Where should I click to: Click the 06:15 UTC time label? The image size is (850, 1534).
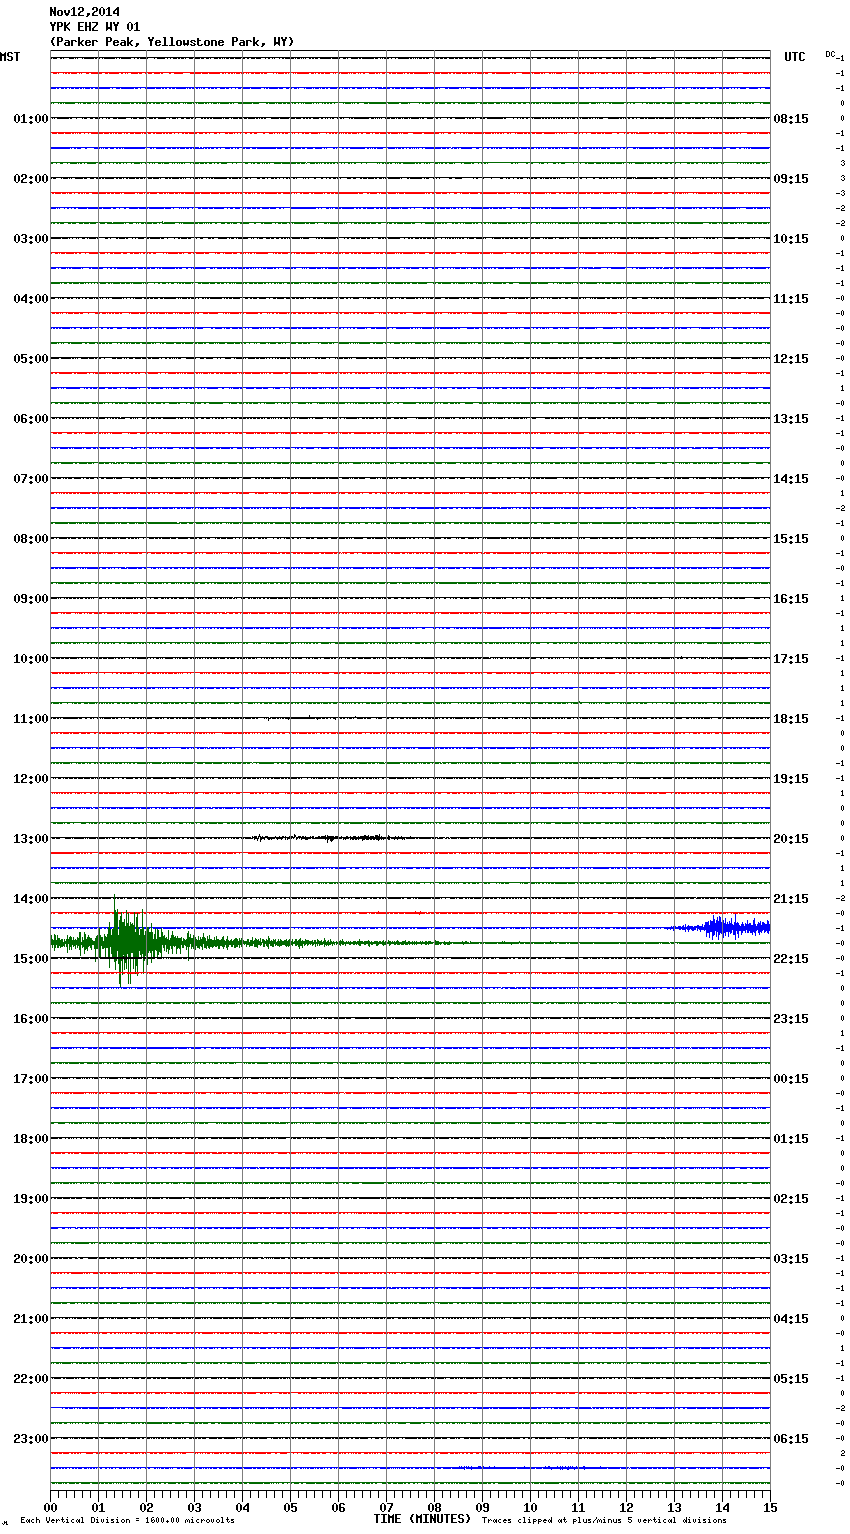tap(791, 1439)
